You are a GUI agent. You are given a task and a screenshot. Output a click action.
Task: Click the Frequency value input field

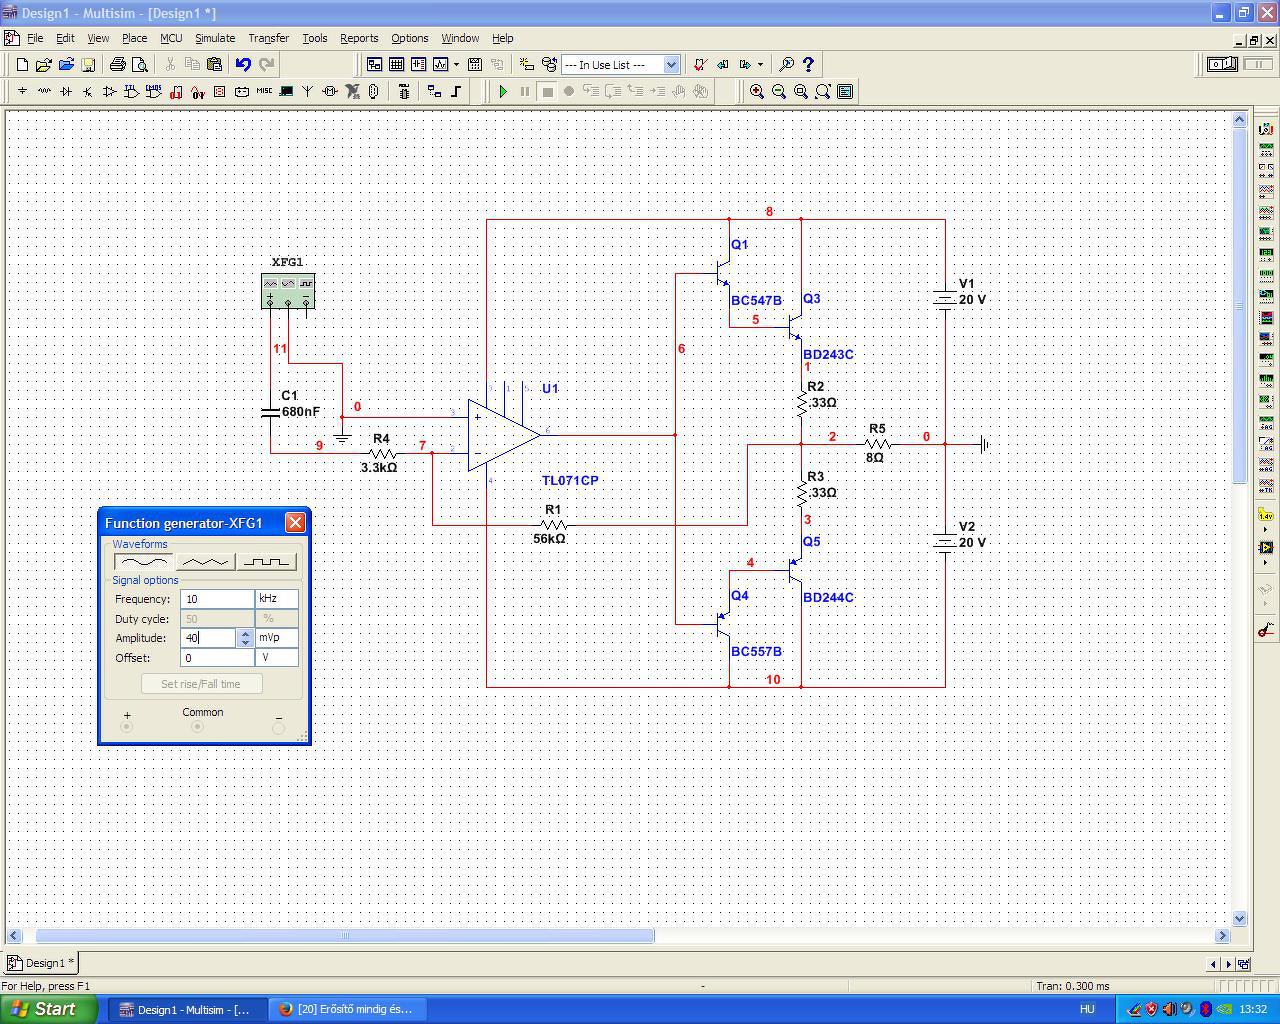coord(216,599)
